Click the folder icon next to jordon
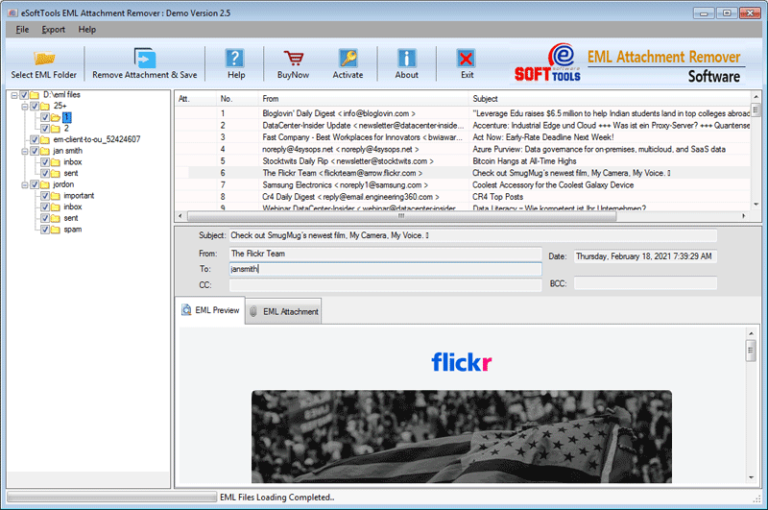The image size is (768, 510). click(45, 185)
